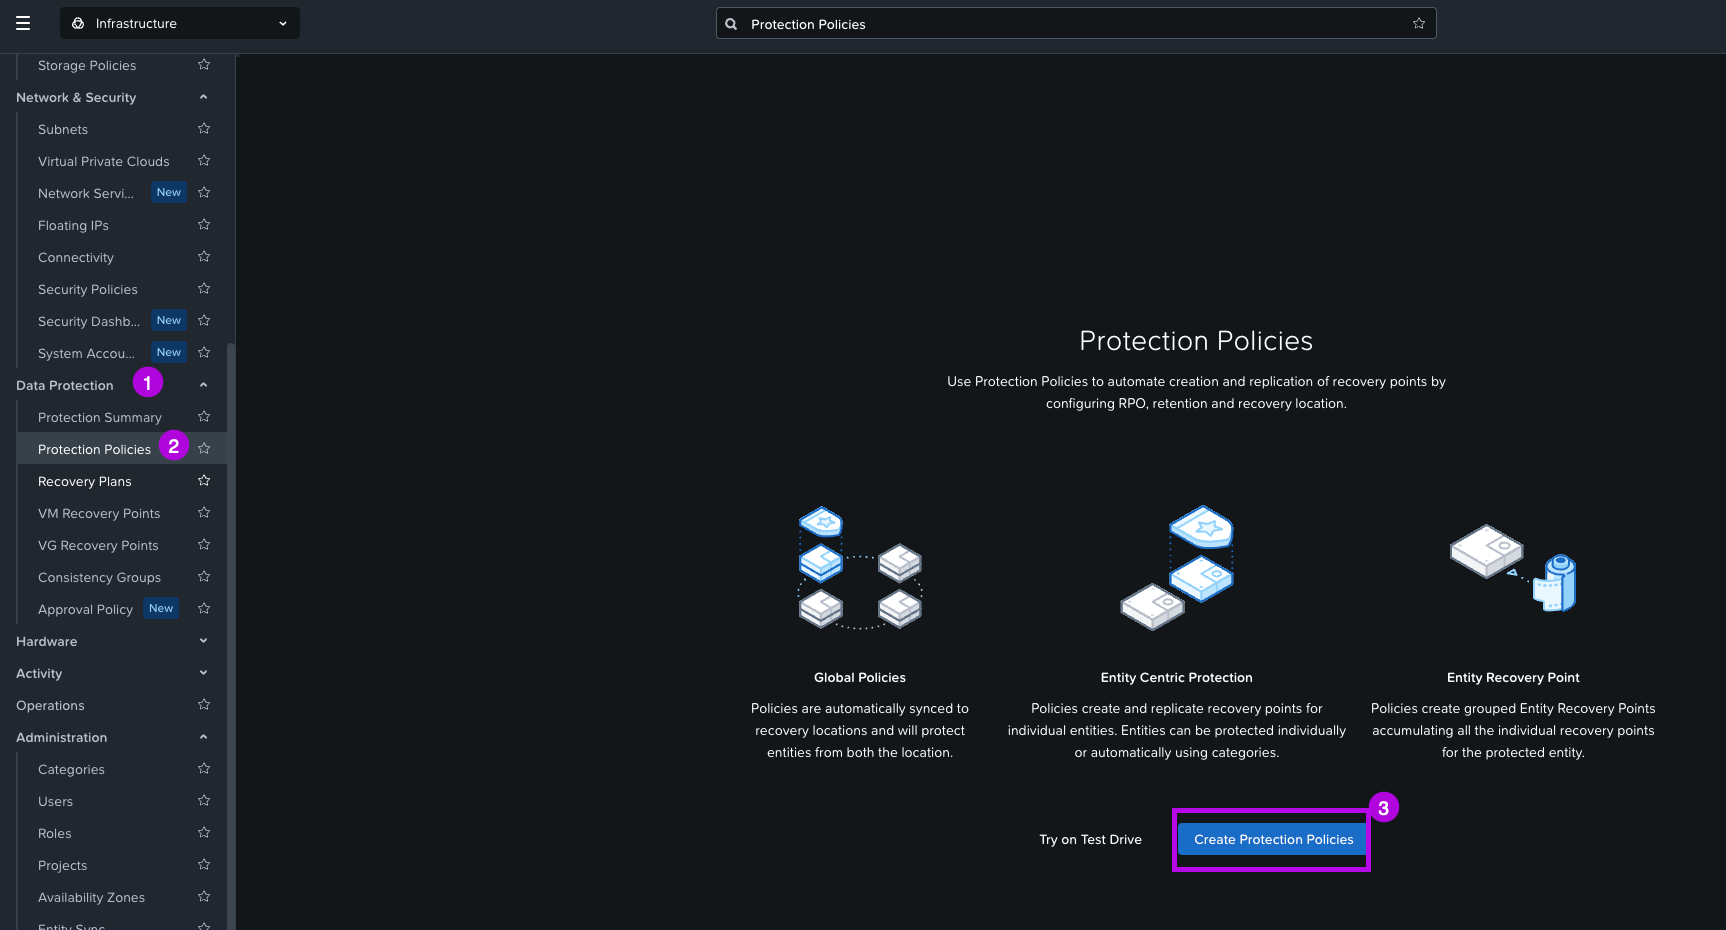Collapse the Administration section
Screen dimensions: 1726x930
tap(203, 737)
